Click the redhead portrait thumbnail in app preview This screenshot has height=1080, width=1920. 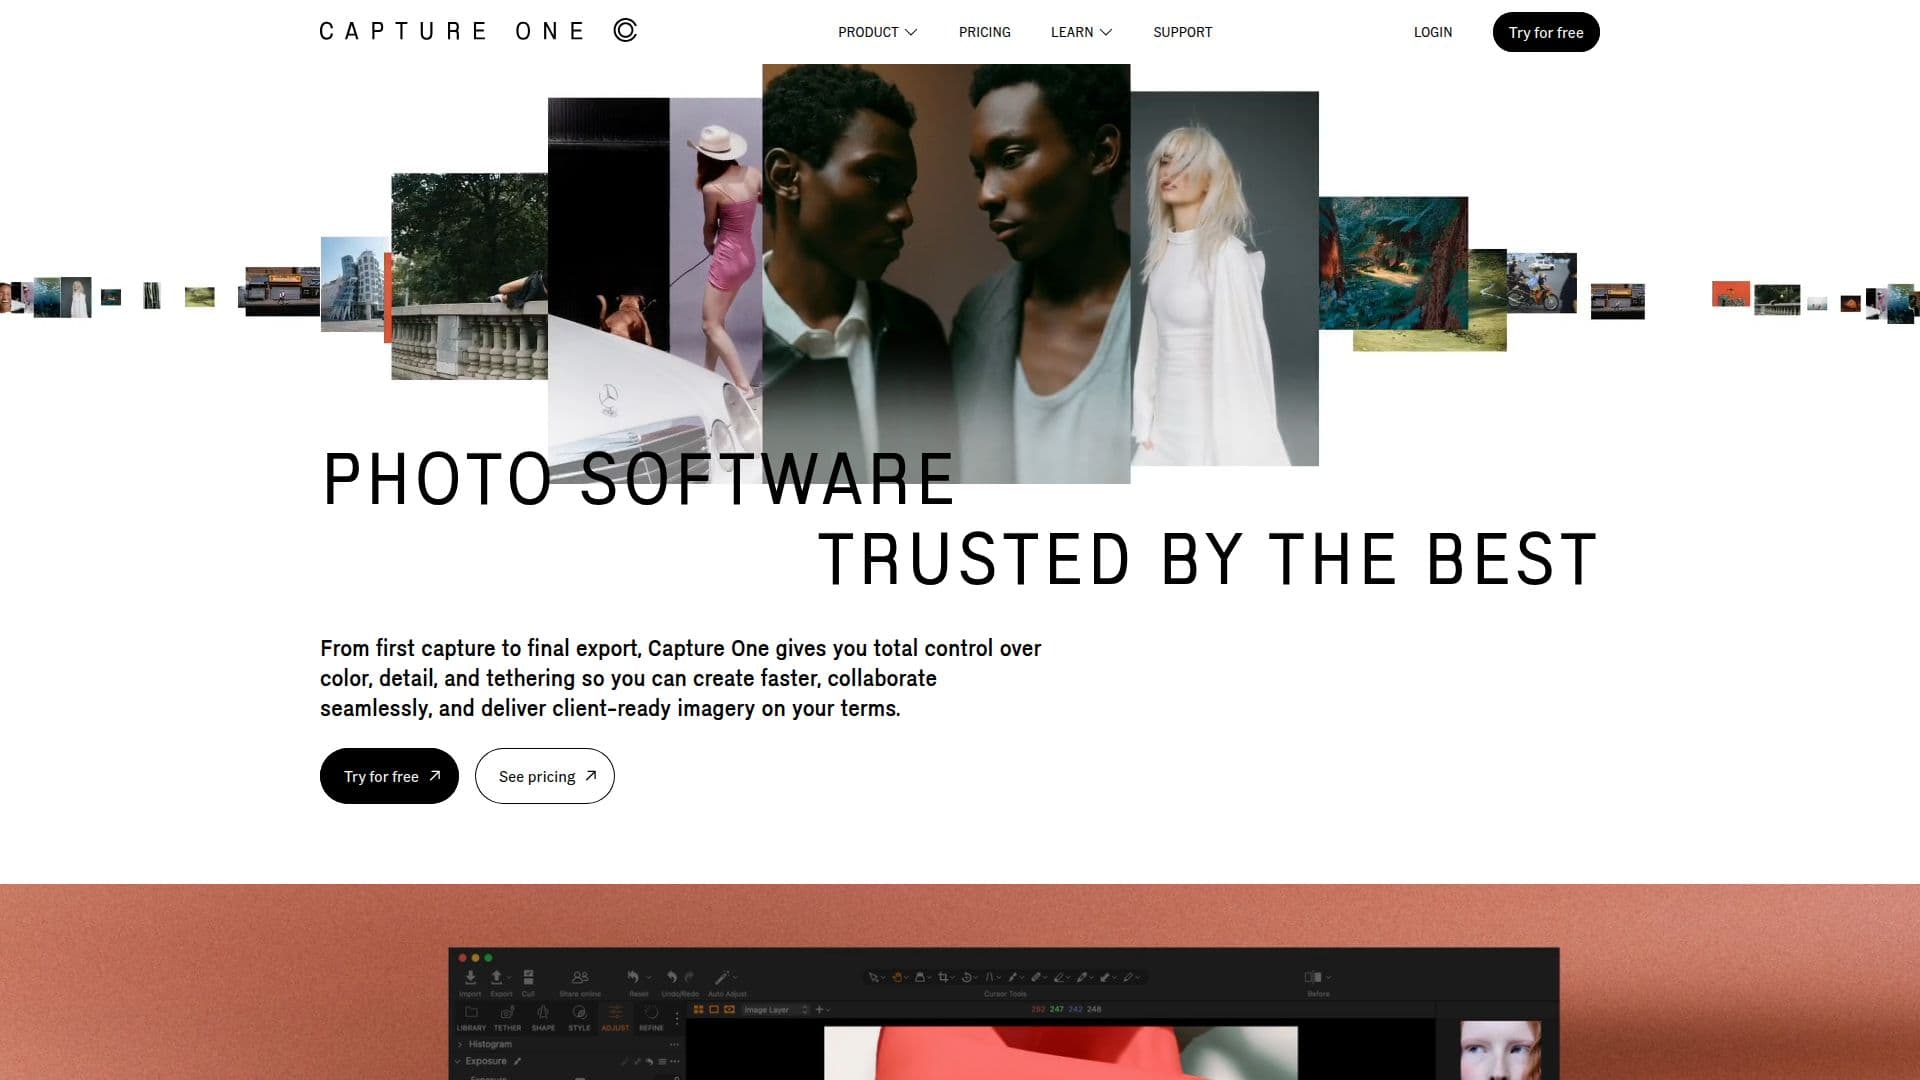tap(1500, 1050)
